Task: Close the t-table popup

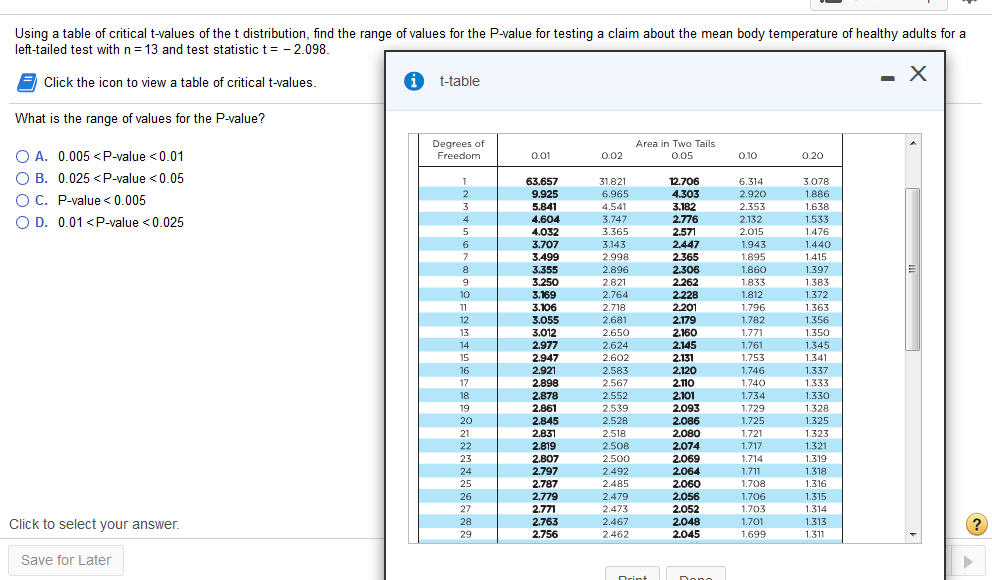Action: 918,73
